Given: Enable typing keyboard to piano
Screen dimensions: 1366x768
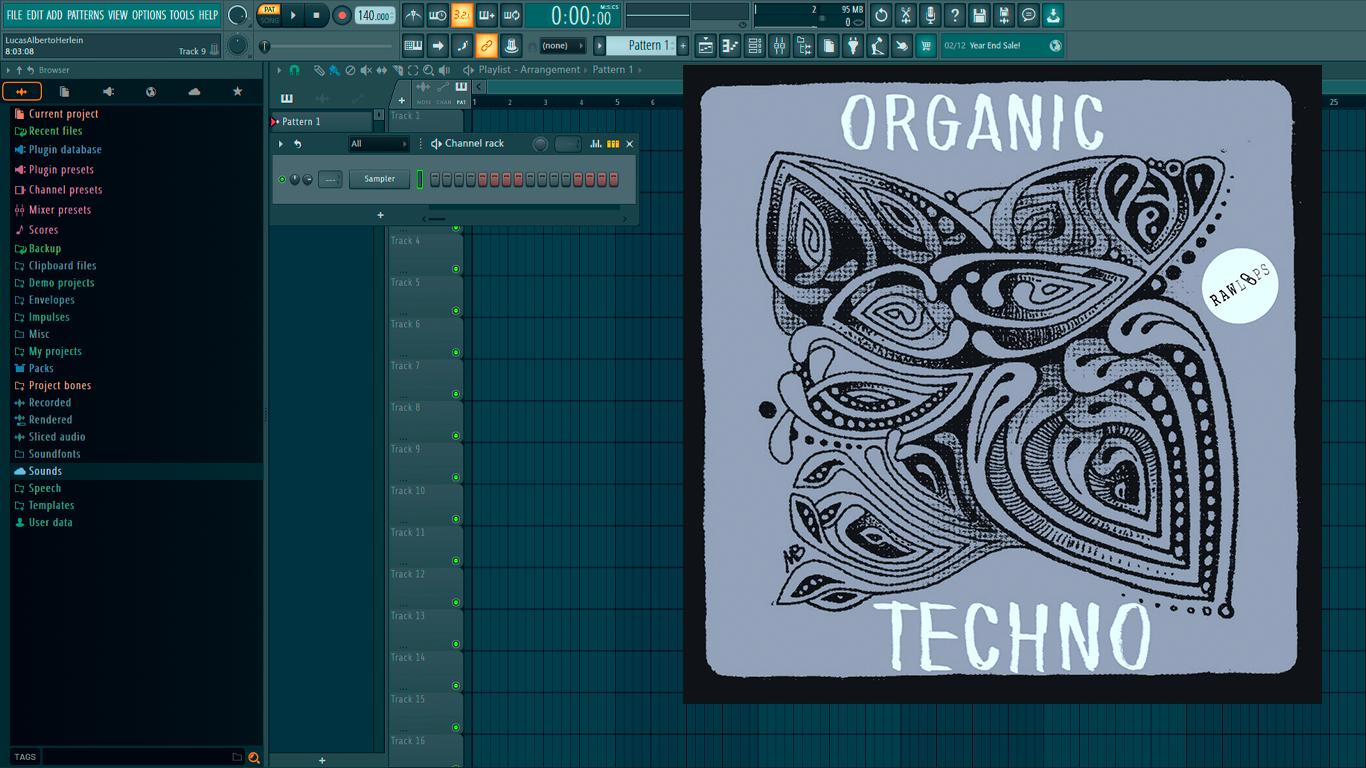Looking at the screenshot, I should pos(413,45).
